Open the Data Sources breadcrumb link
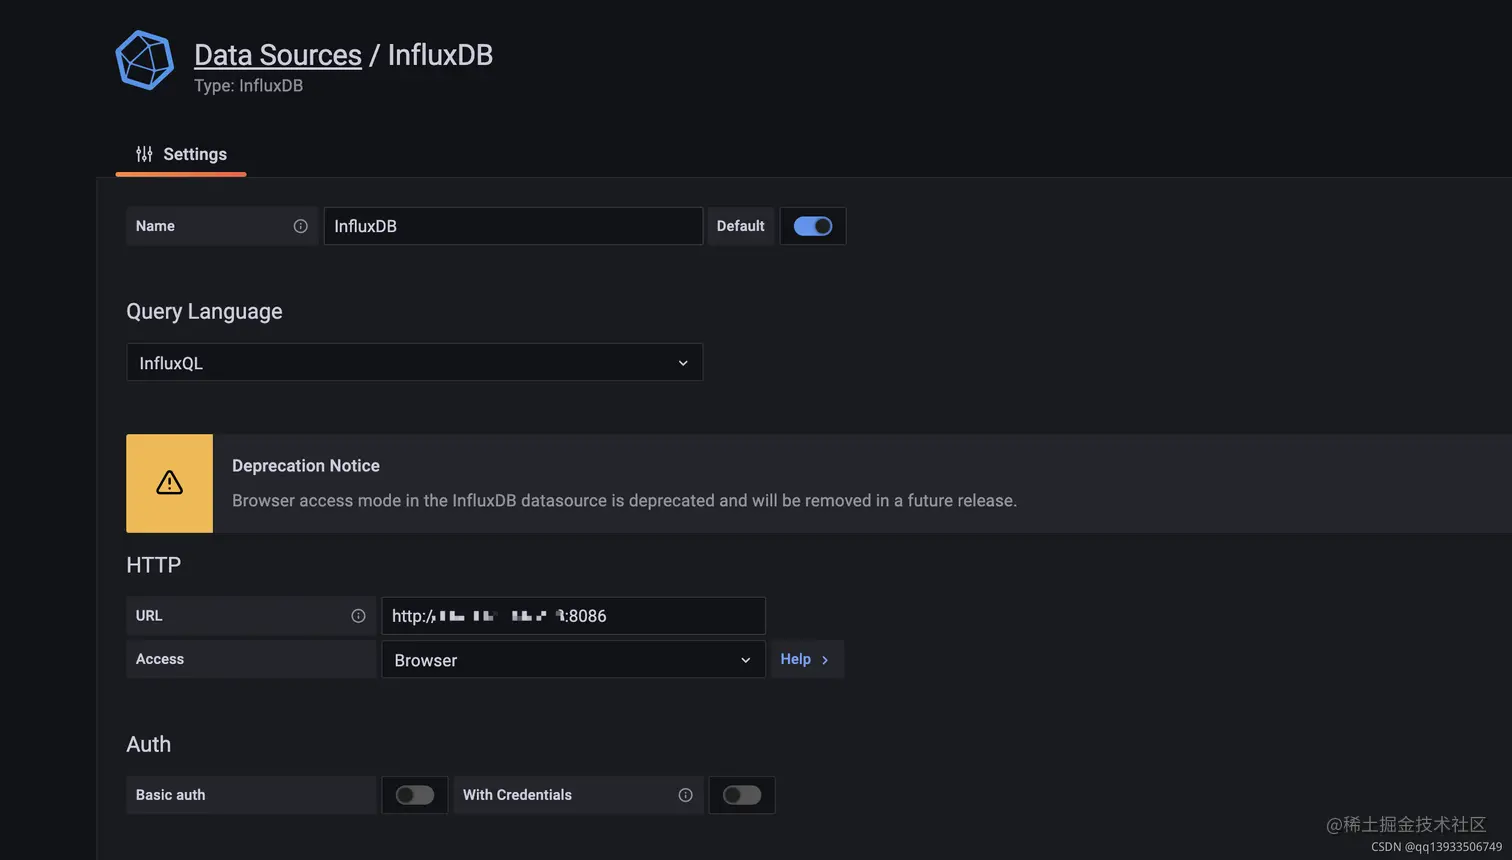The width and height of the screenshot is (1512, 860). tap(277, 55)
